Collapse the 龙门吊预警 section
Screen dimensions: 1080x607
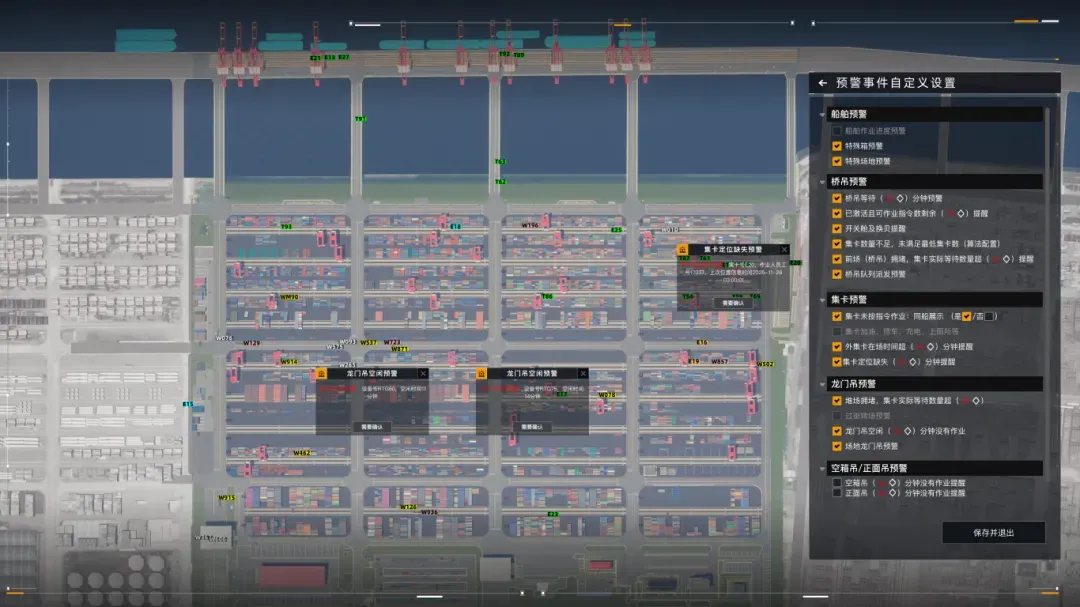pos(822,384)
